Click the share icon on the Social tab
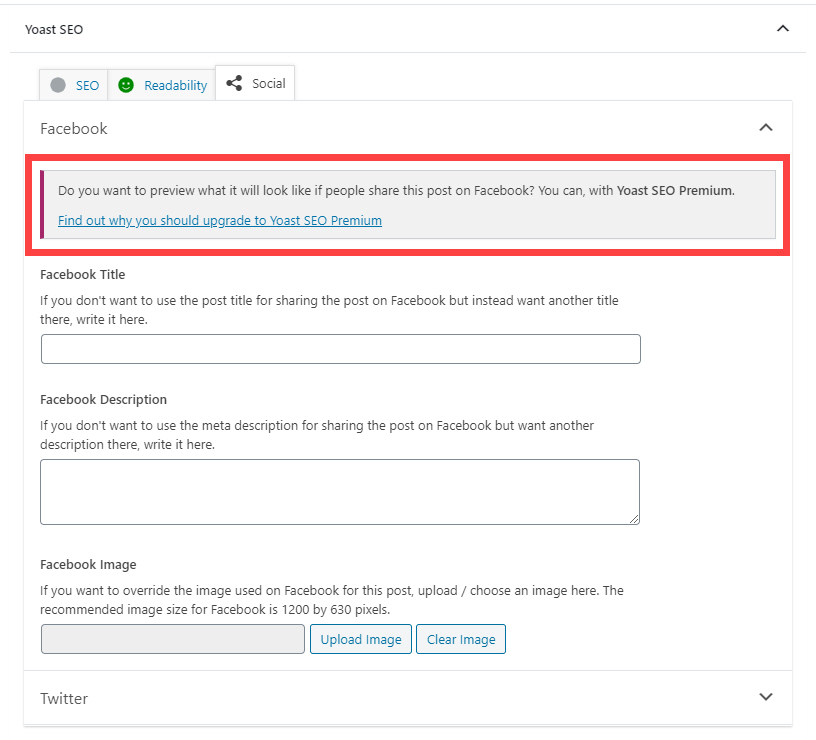 (x=234, y=83)
